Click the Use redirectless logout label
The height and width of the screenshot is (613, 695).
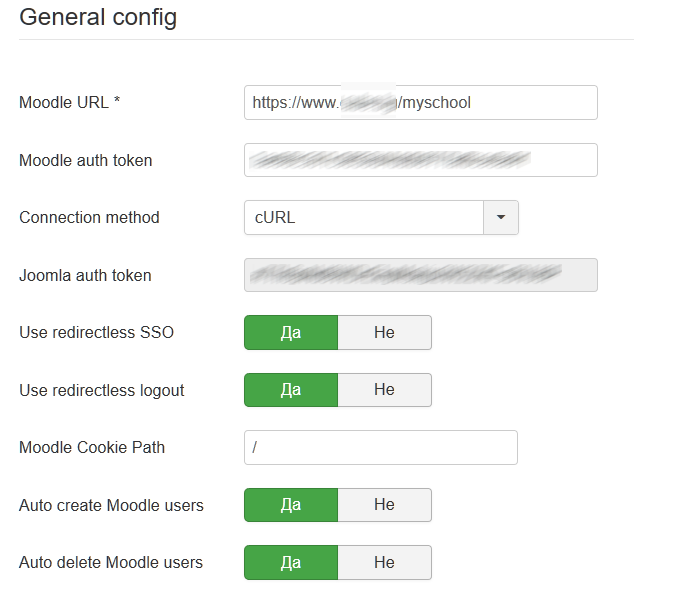click(102, 390)
